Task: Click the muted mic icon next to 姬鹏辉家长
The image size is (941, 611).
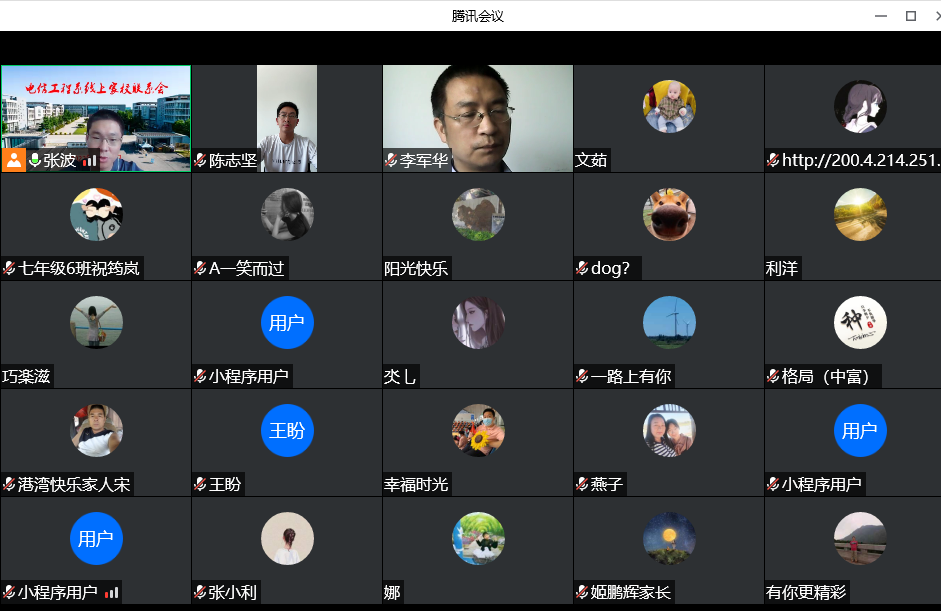Action: tap(582, 592)
